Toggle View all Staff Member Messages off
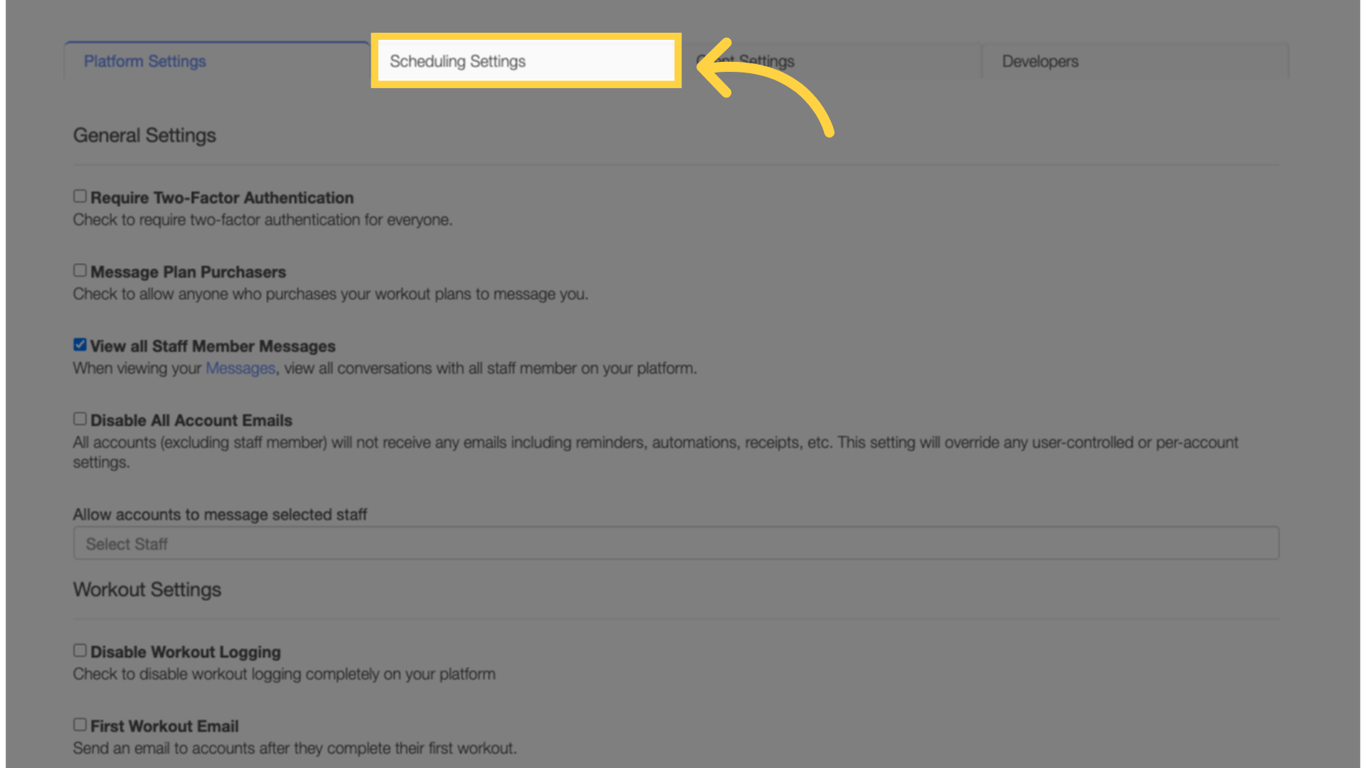 click(x=79, y=344)
